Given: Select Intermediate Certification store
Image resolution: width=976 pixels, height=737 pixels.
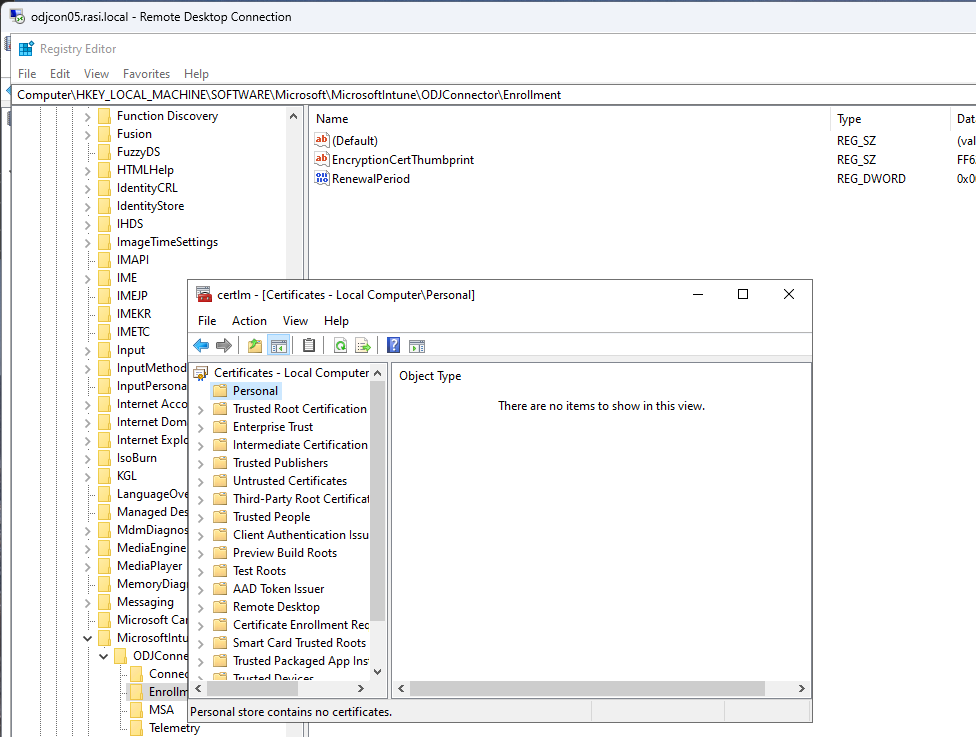Looking at the screenshot, I should tap(300, 445).
